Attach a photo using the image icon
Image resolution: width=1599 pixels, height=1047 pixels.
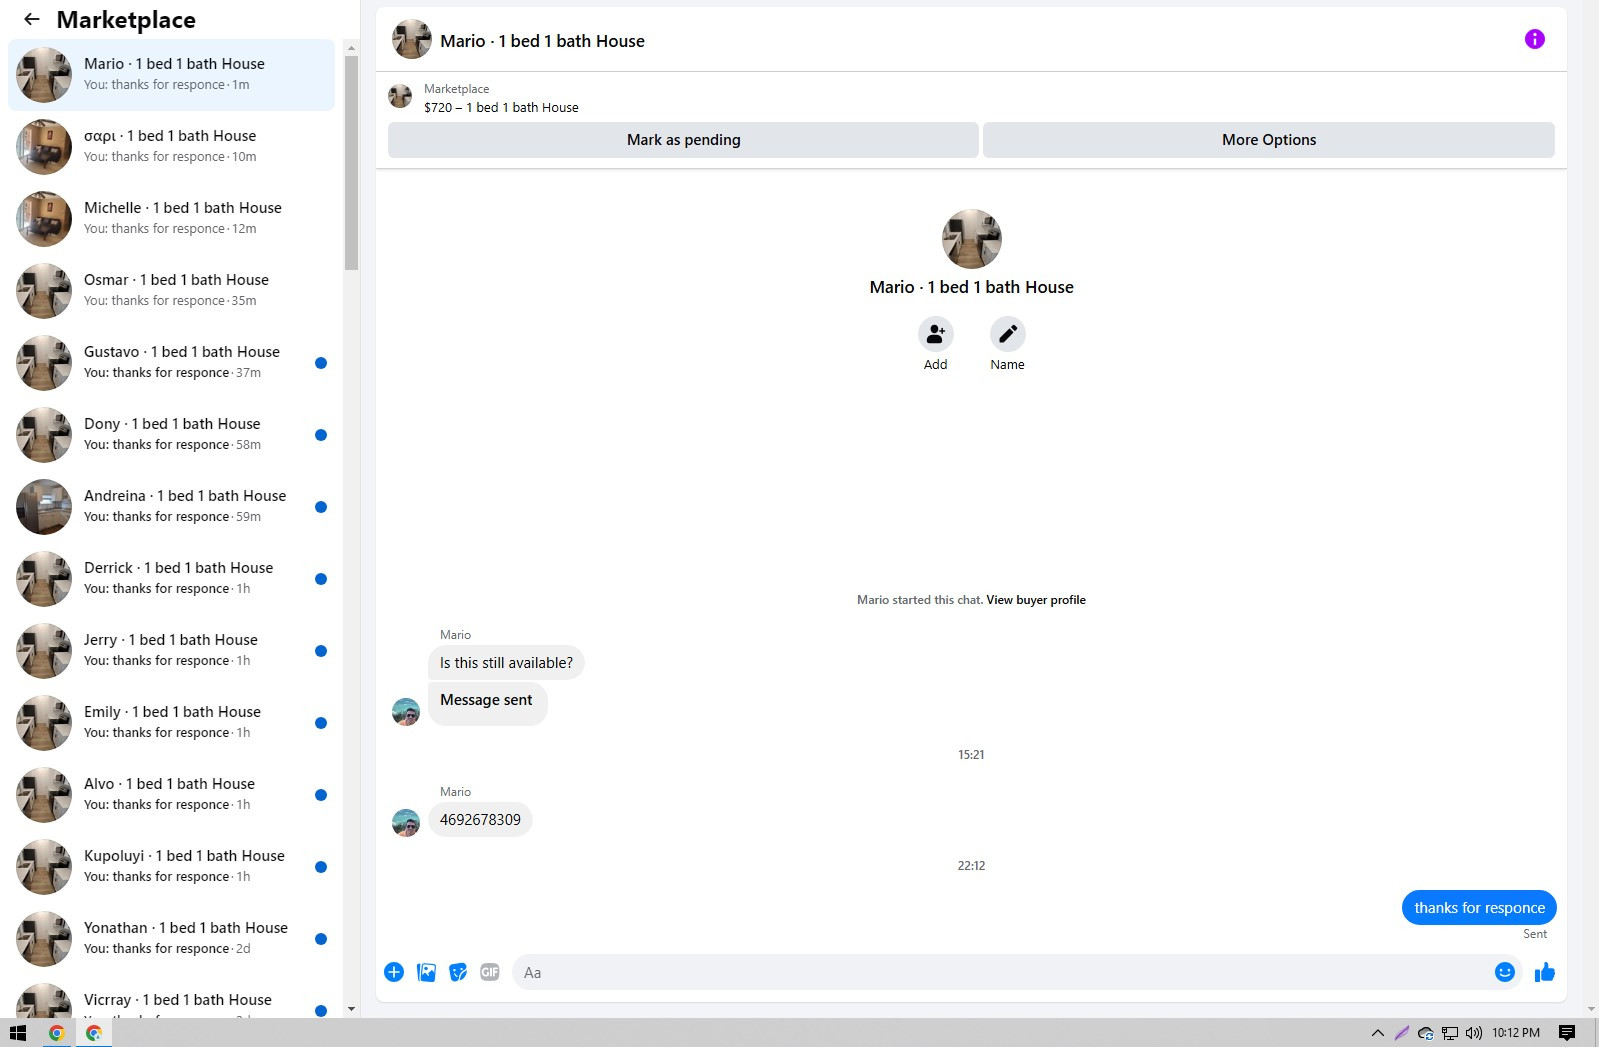(x=426, y=972)
